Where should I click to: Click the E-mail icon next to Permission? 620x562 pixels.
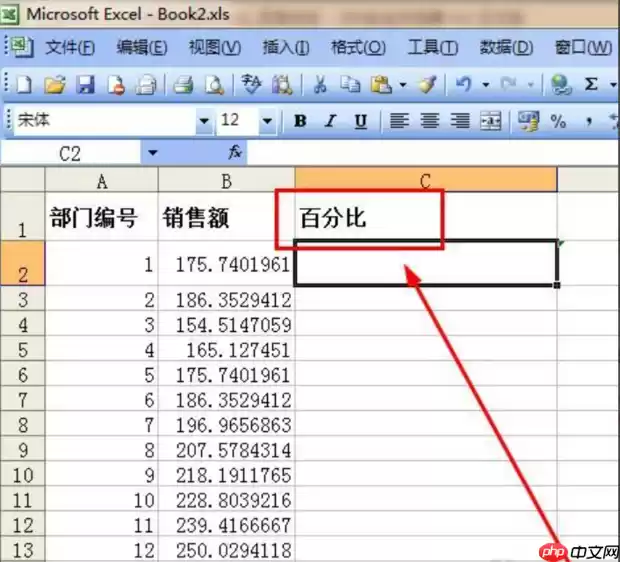(146, 84)
